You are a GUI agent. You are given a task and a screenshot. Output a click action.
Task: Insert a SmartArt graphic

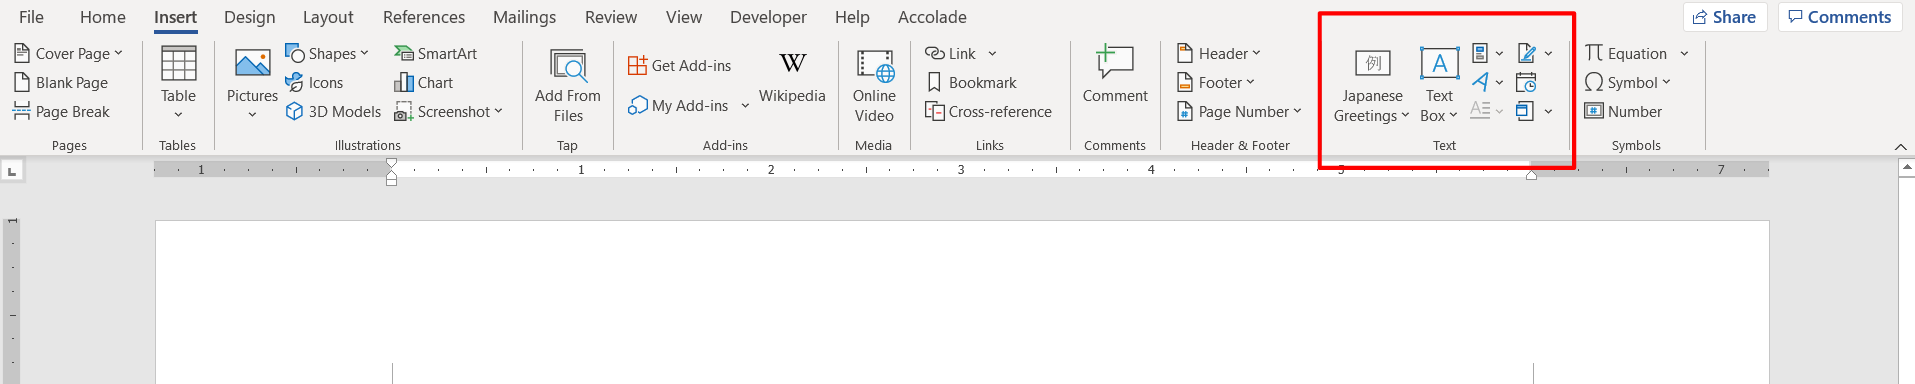(435, 53)
